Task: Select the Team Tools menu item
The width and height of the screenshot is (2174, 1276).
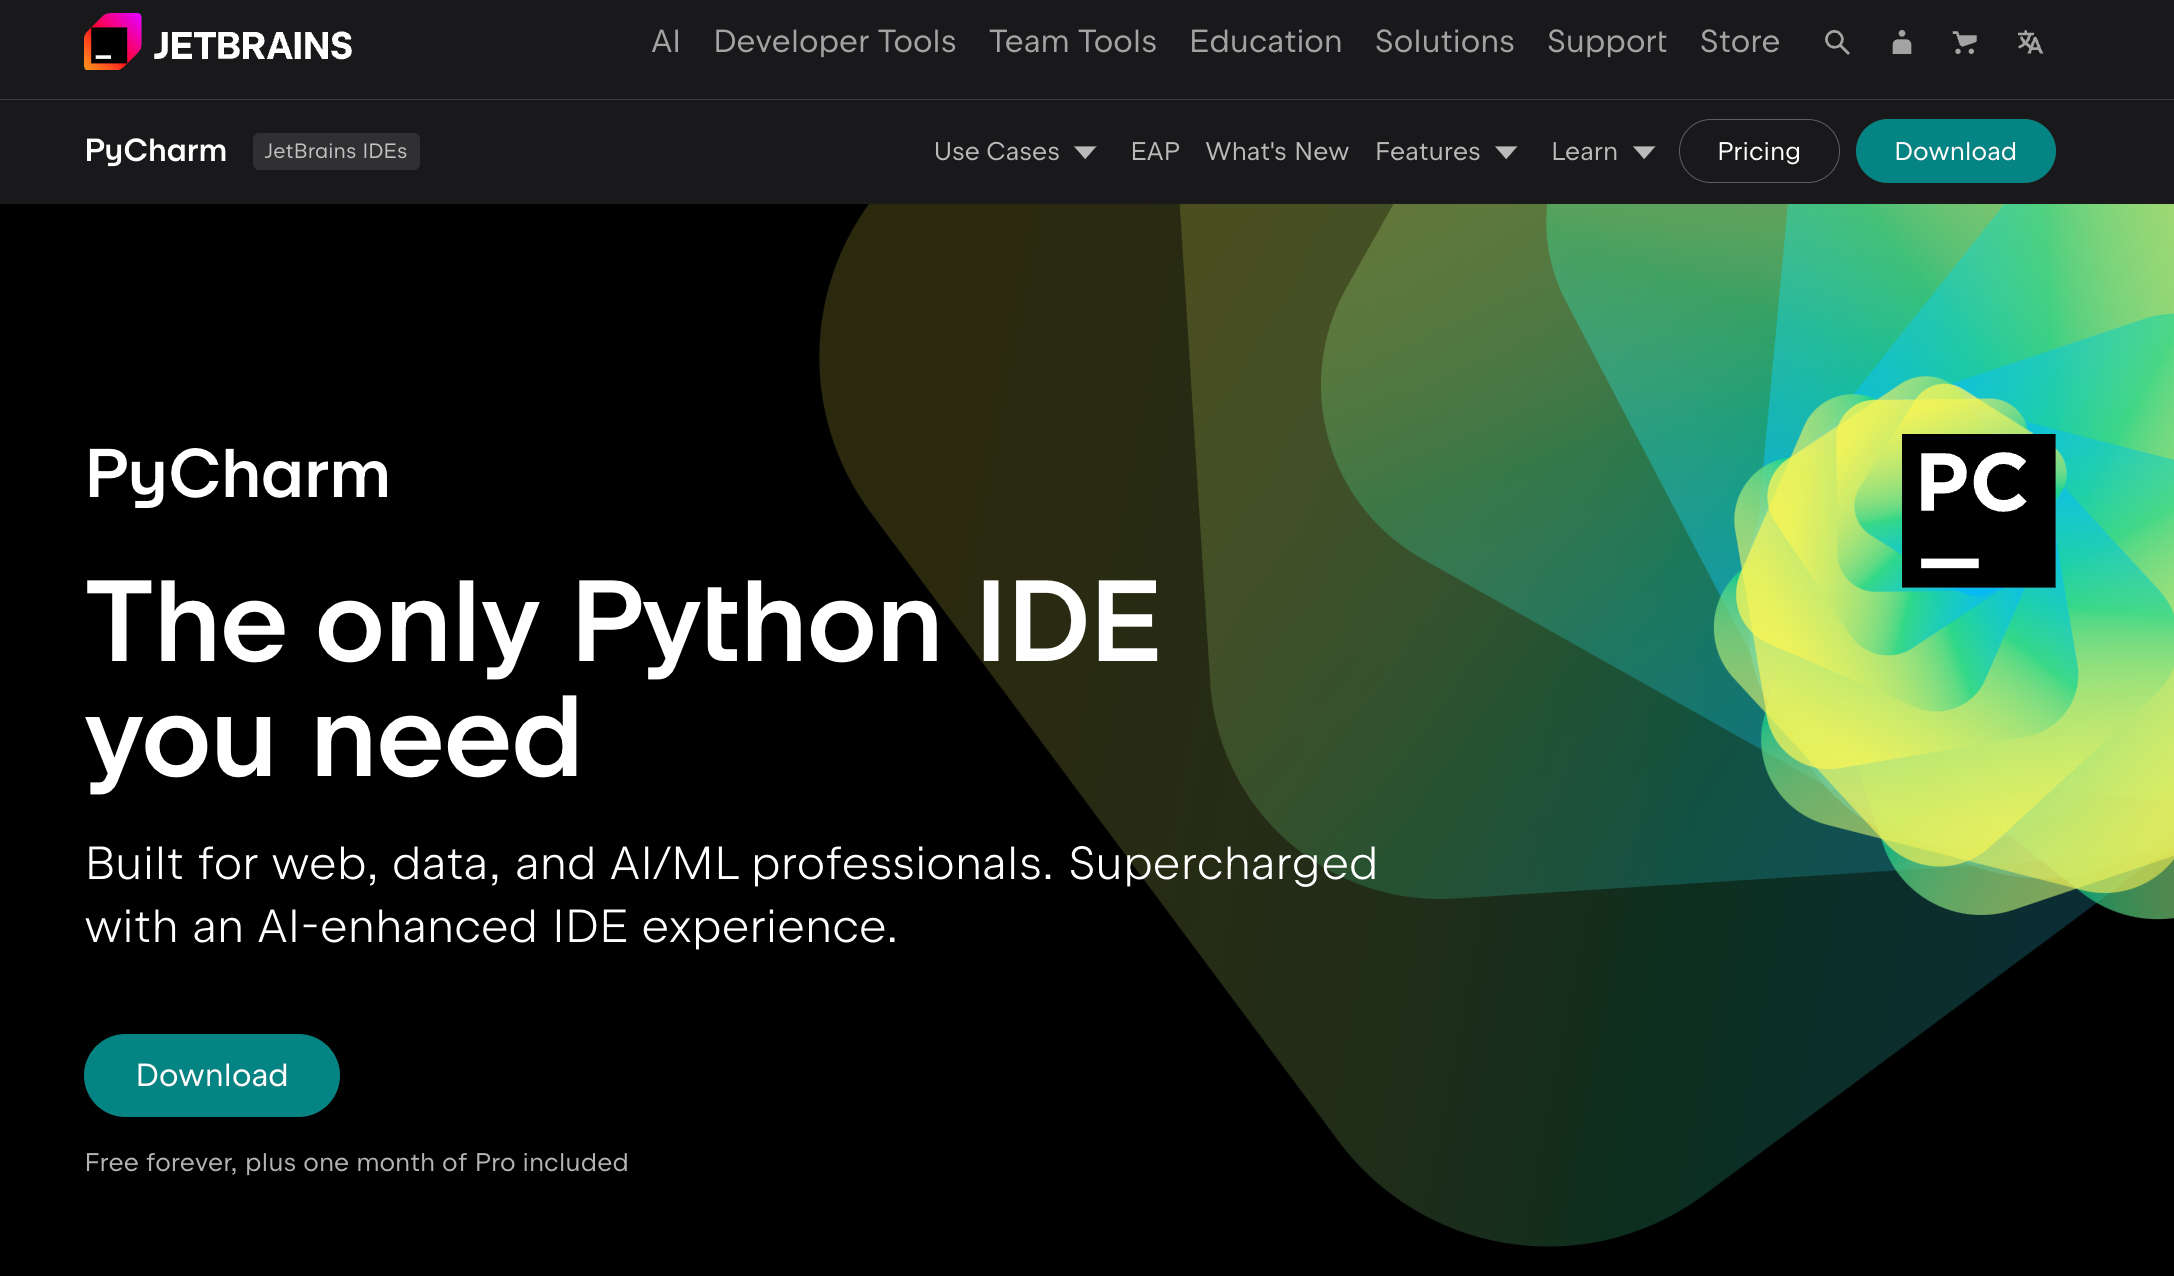Action: (x=1072, y=42)
